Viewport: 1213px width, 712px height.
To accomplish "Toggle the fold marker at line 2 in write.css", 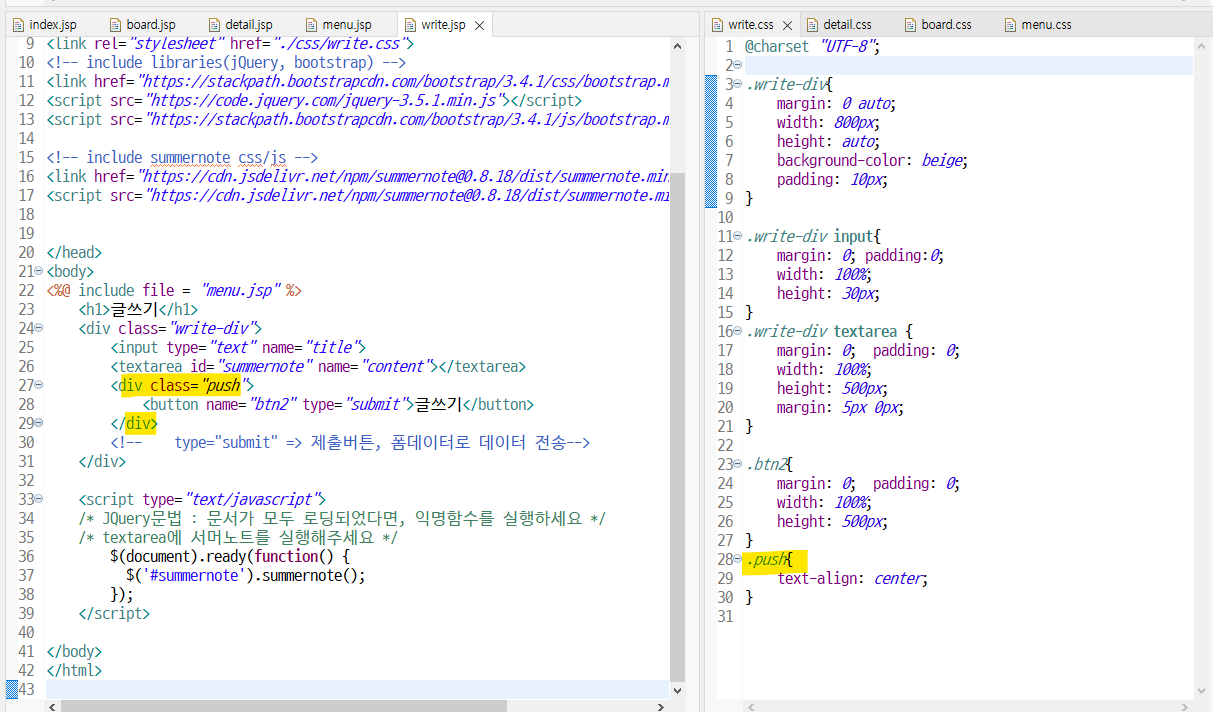I will (x=738, y=65).
